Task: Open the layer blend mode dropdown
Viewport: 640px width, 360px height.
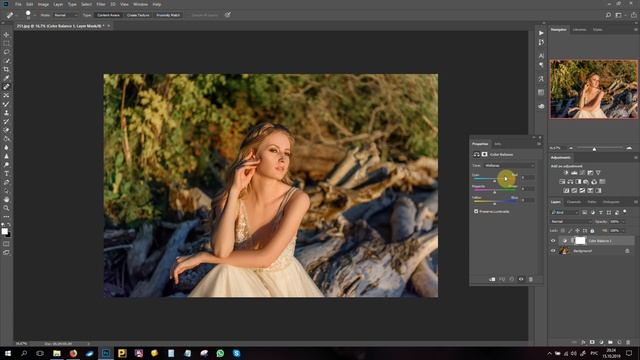Action: tap(571, 222)
